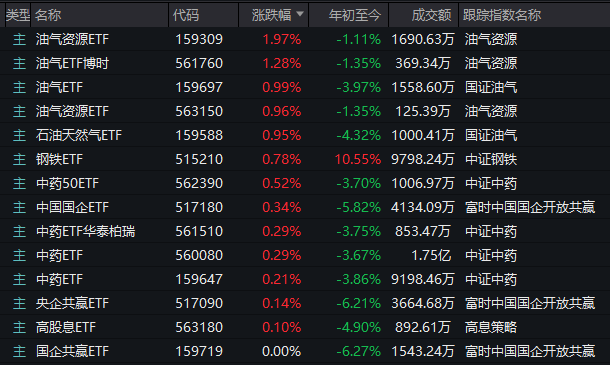Click 富时中国国企开放共赢 index in 517180 row
This screenshot has width=610, height=365.
[530, 207]
